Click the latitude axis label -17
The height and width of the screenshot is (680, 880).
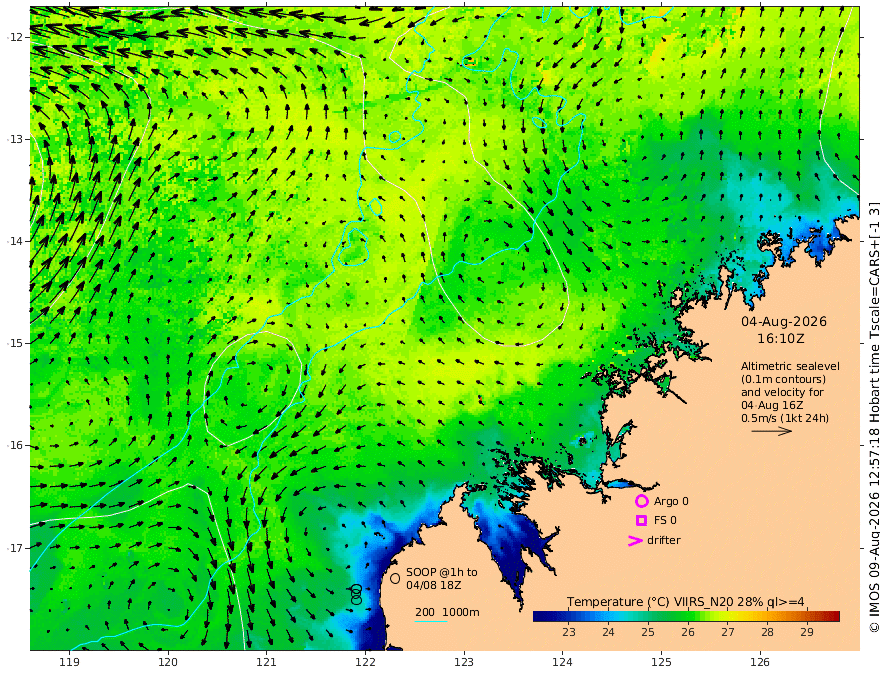click(15, 548)
